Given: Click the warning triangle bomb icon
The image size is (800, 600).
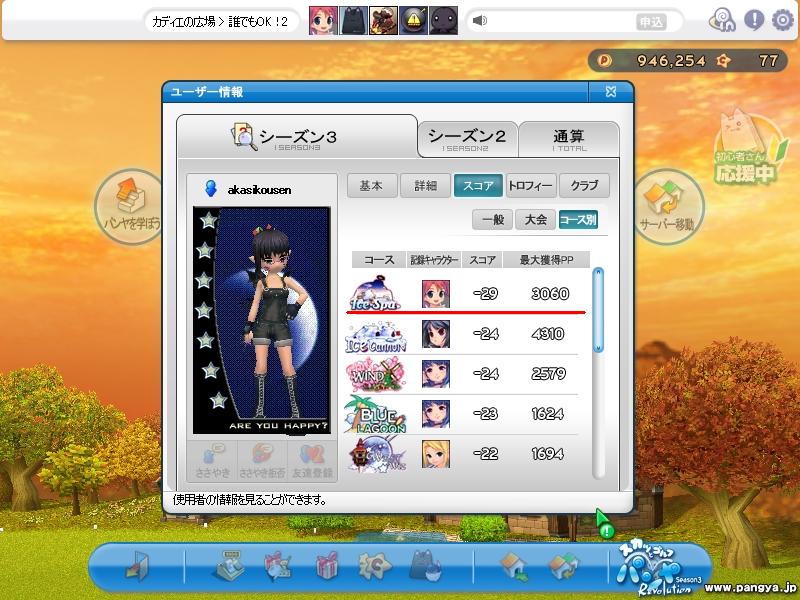Looking at the screenshot, I should click(x=413, y=21).
